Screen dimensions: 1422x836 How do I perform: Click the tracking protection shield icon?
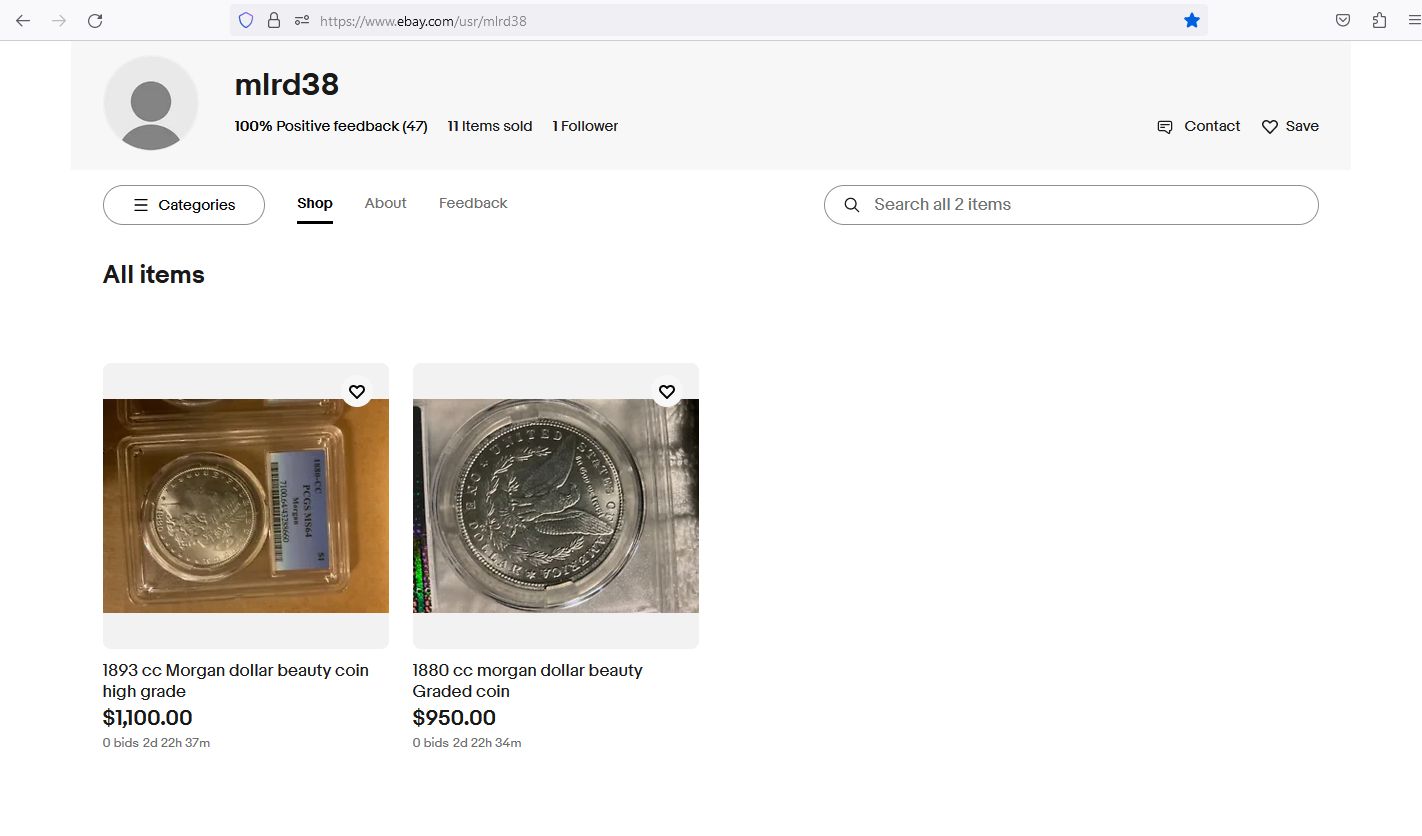click(x=246, y=20)
